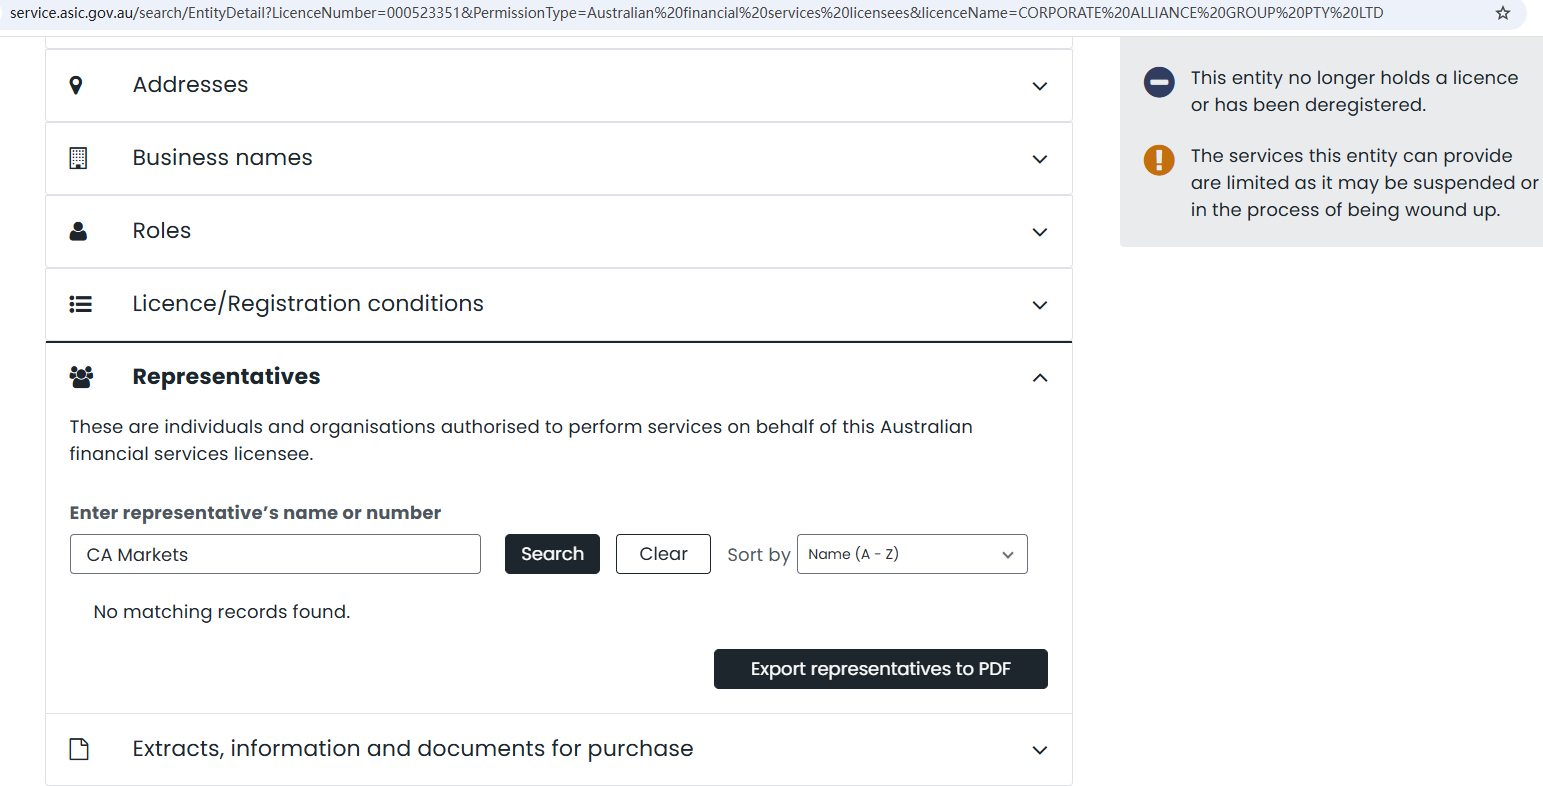Click the no-longer-licensed minus status icon
Screen dimensions: 1543x786
pos(1159,82)
